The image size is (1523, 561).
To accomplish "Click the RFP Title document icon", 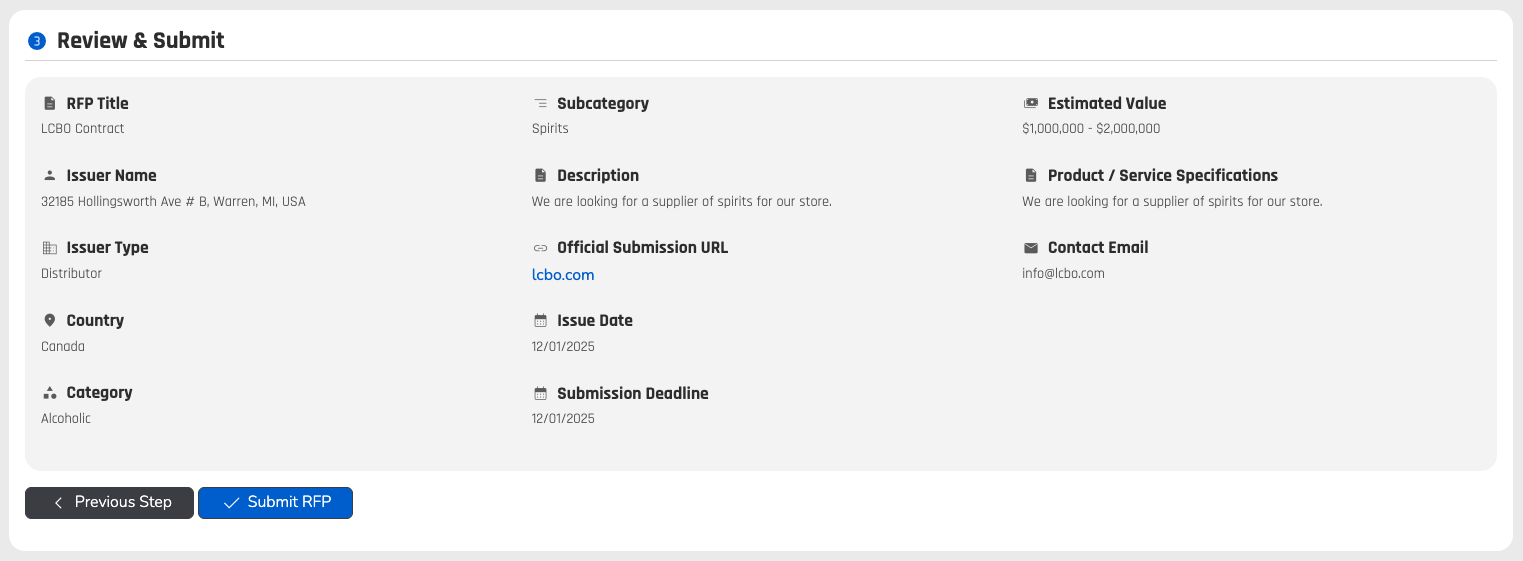I will click(50, 104).
